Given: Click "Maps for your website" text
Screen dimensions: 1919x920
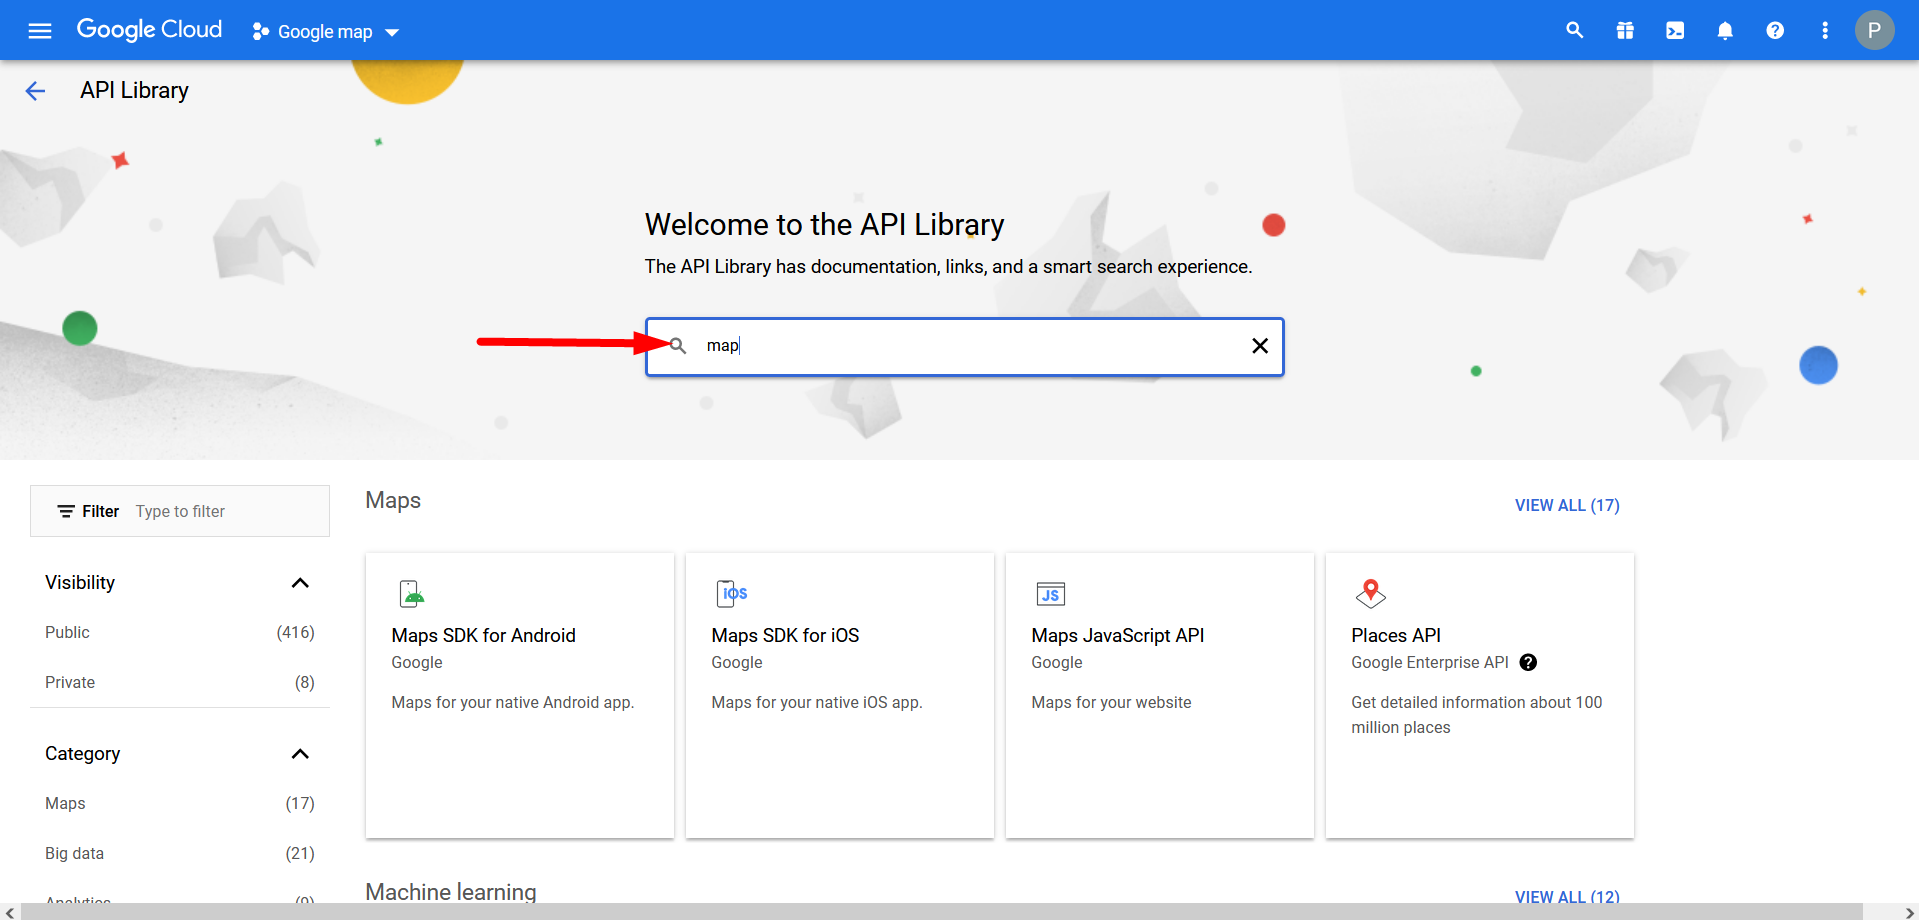Looking at the screenshot, I should coord(1111,702).
